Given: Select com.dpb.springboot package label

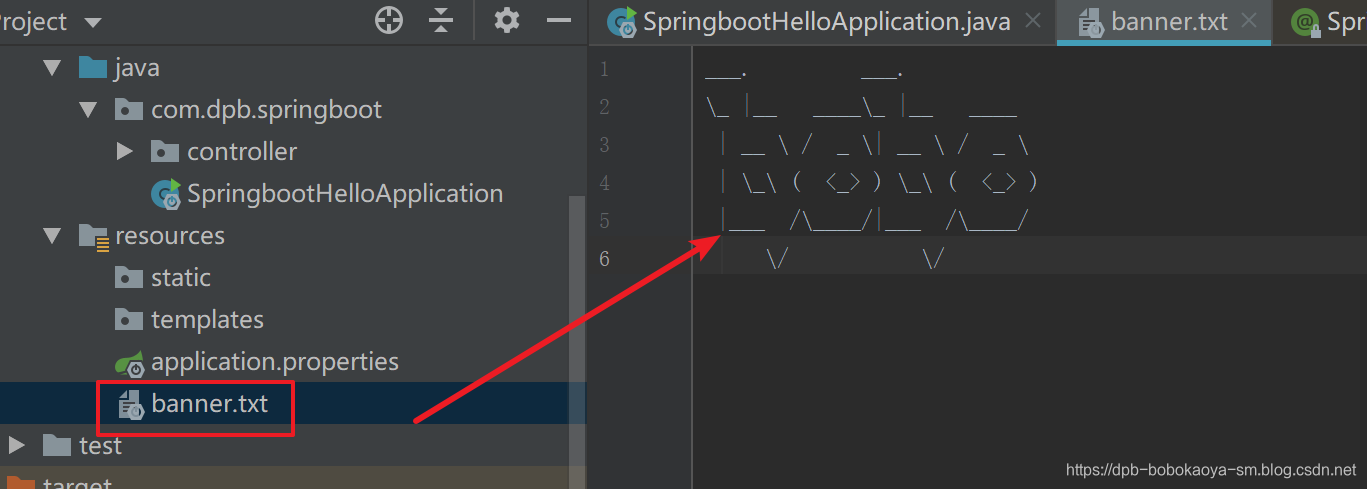Looking at the screenshot, I should (x=267, y=109).
